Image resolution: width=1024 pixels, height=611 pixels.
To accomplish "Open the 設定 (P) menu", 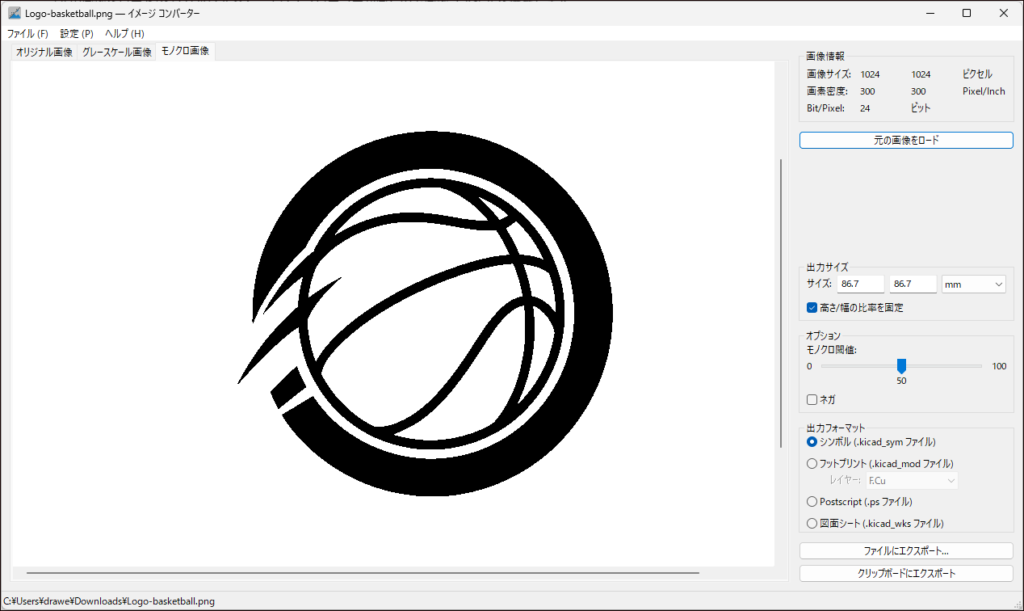I will pyautogui.click(x=76, y=33).
